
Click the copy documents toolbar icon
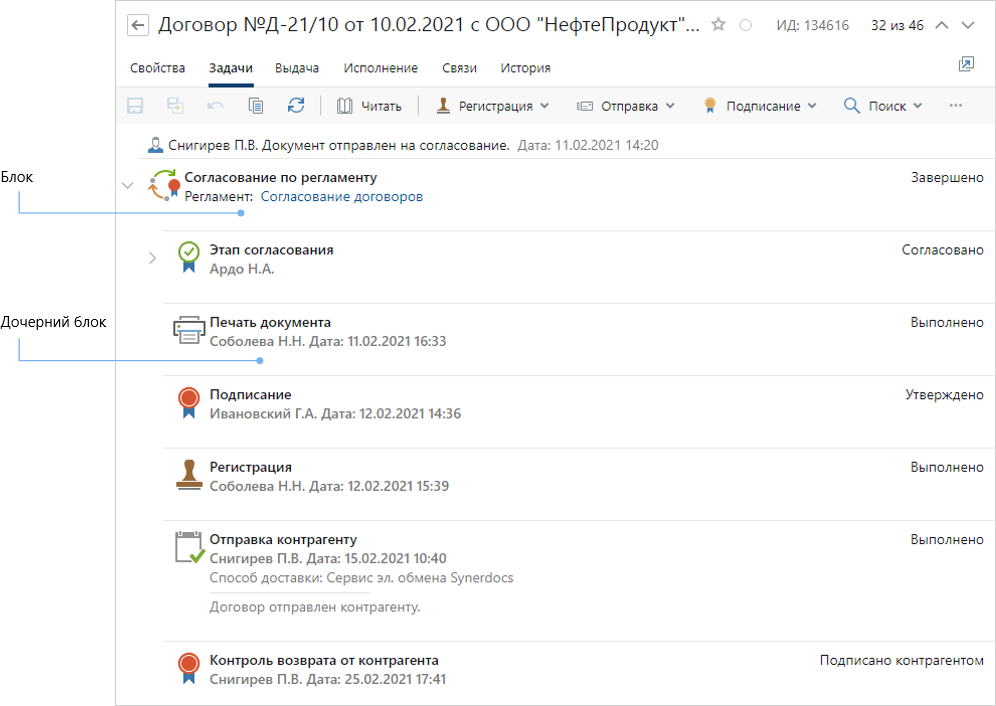tap(255, 105)
